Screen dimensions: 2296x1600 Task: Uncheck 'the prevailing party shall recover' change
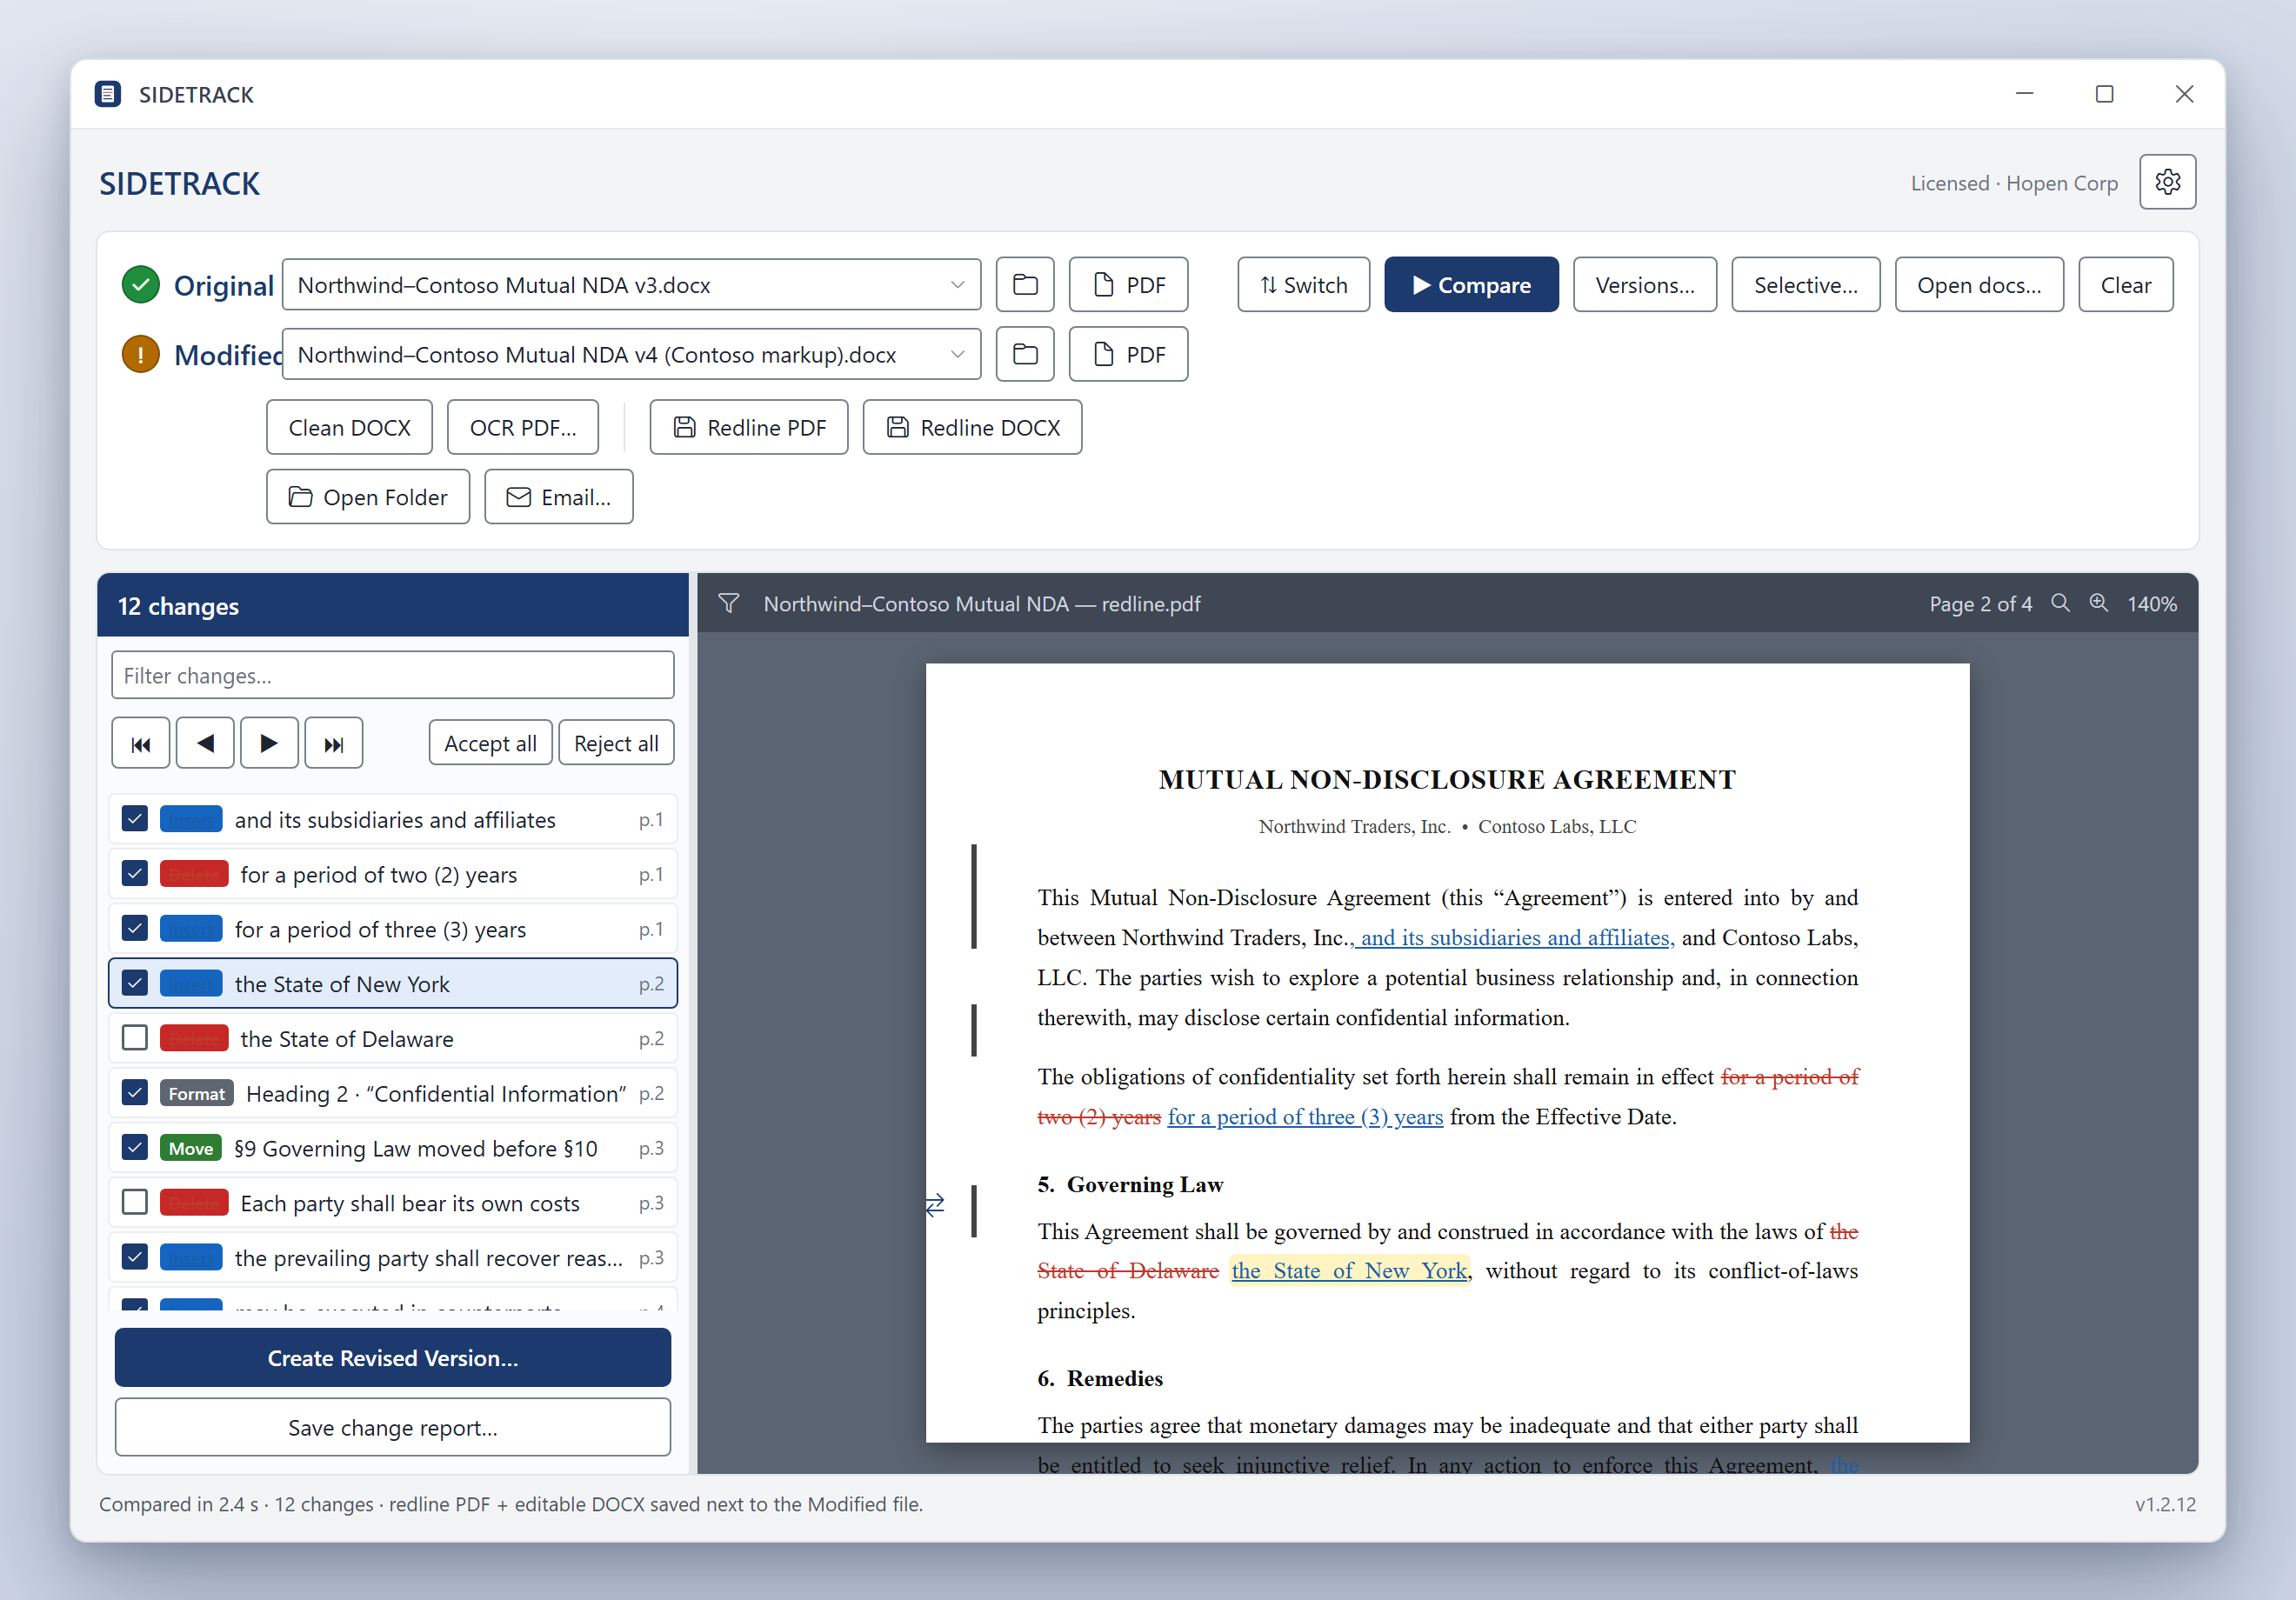[x=135, y=1258]
